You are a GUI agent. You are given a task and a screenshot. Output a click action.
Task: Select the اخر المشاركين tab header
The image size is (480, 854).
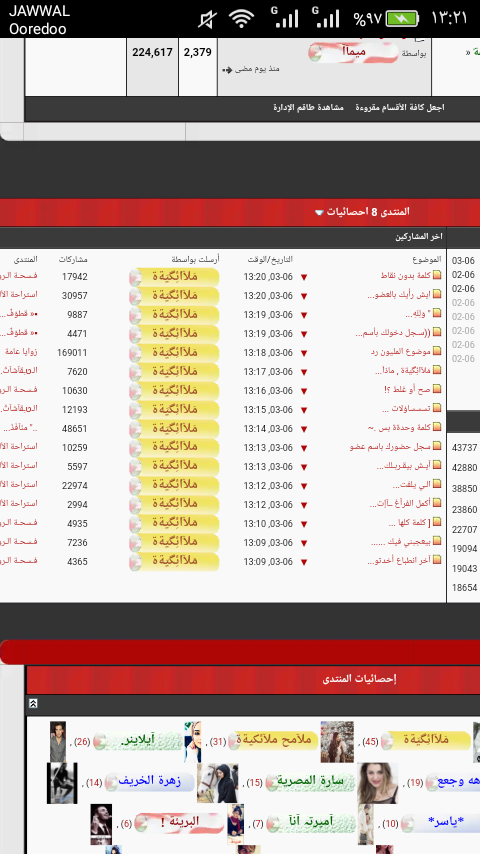point(418,237)
